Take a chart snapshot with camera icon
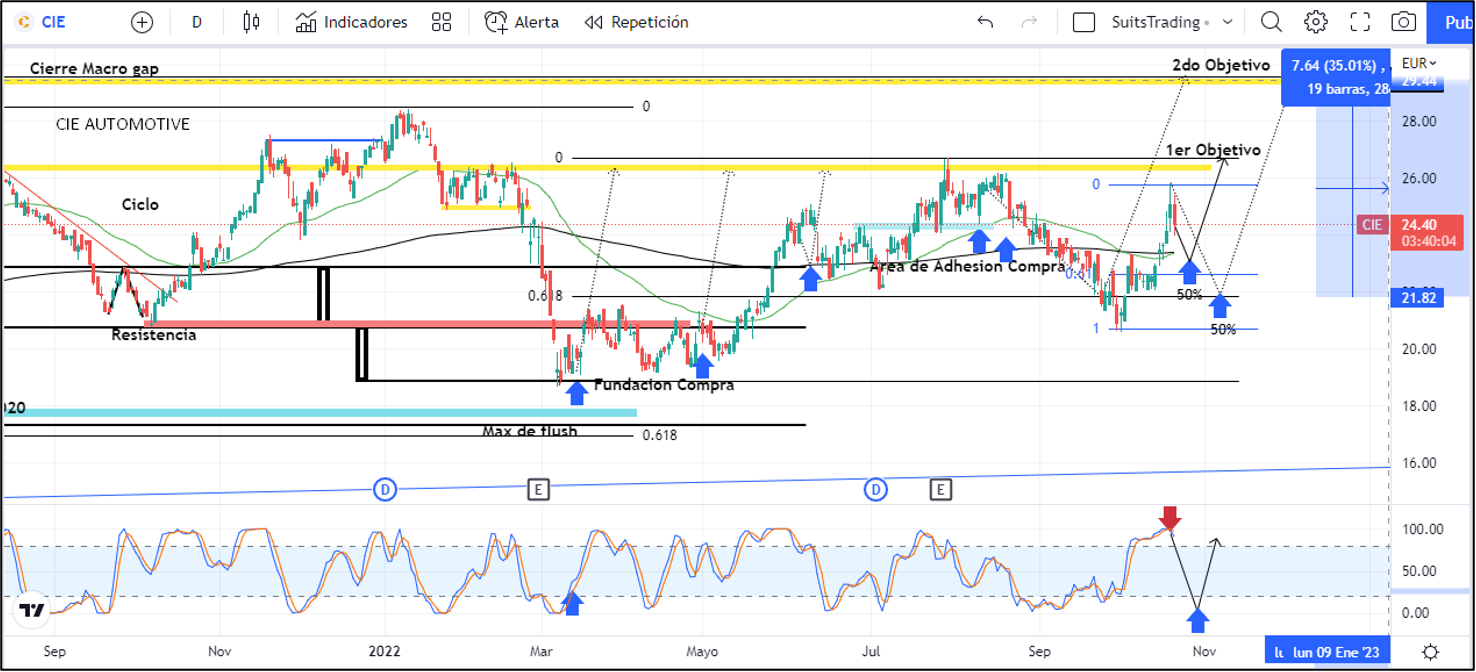 click(1404, 22)
